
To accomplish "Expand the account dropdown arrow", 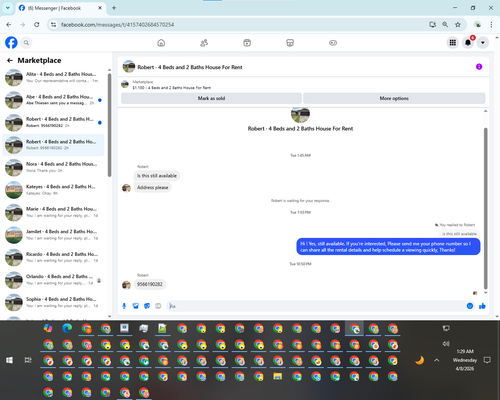I will pos(483,43).
